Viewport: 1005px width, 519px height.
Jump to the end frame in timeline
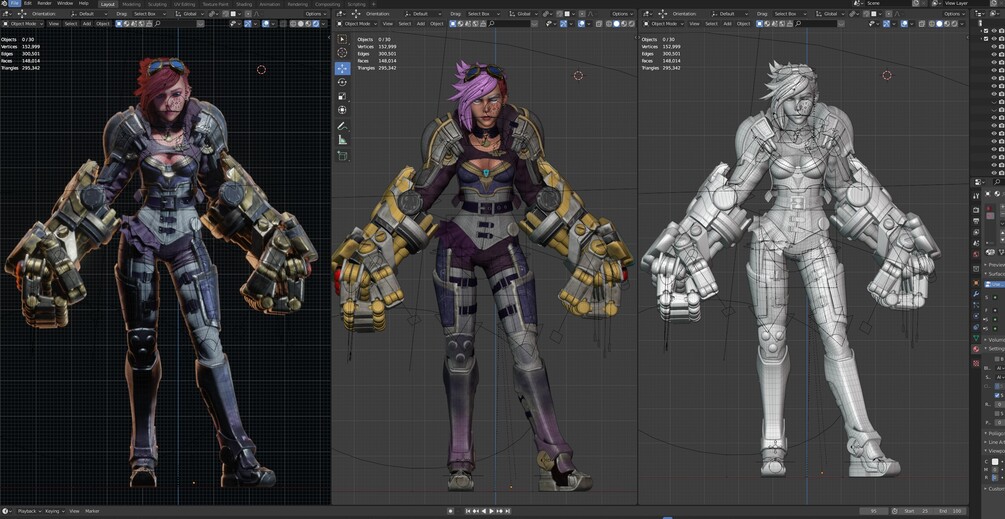[508, 511]
